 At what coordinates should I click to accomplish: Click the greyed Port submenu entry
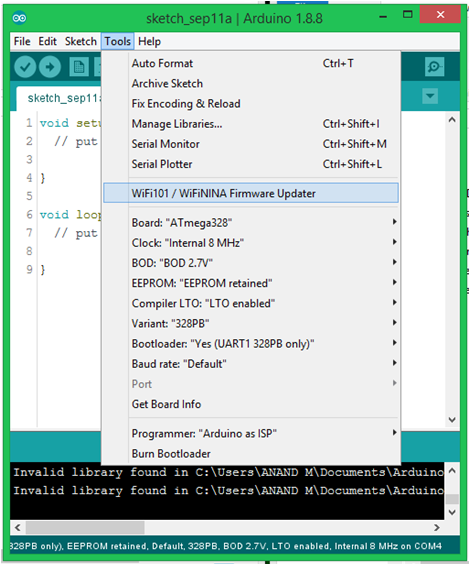click(x=251, y=384)
